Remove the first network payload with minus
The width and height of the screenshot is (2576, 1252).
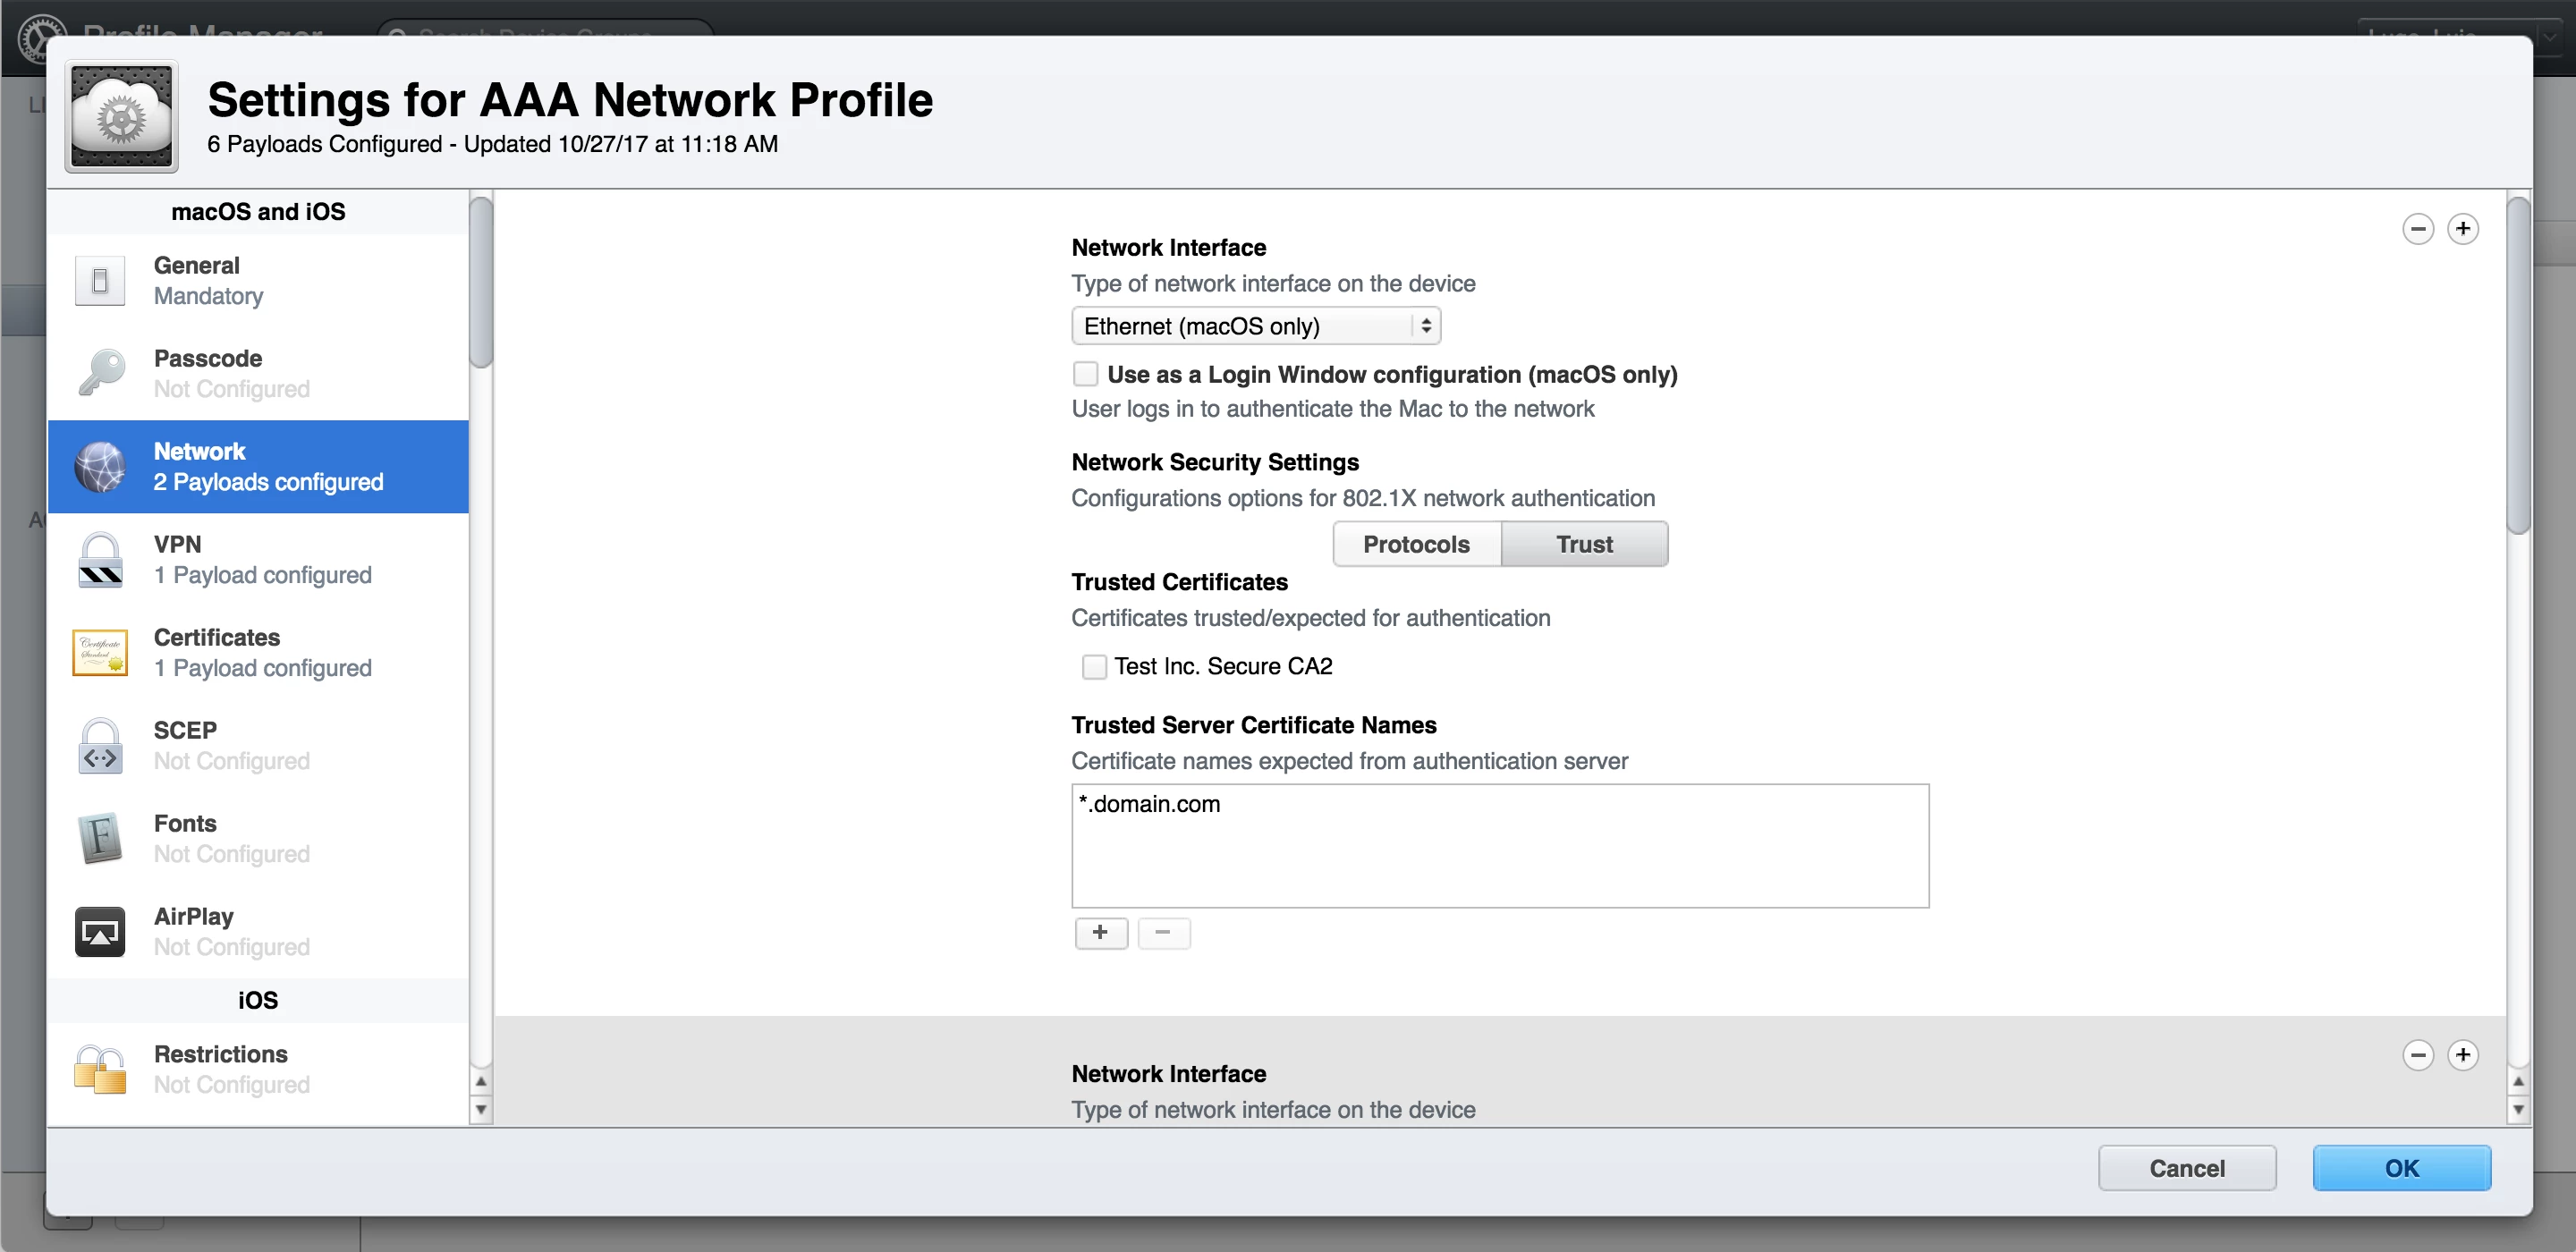click(x=2417, y=229)
